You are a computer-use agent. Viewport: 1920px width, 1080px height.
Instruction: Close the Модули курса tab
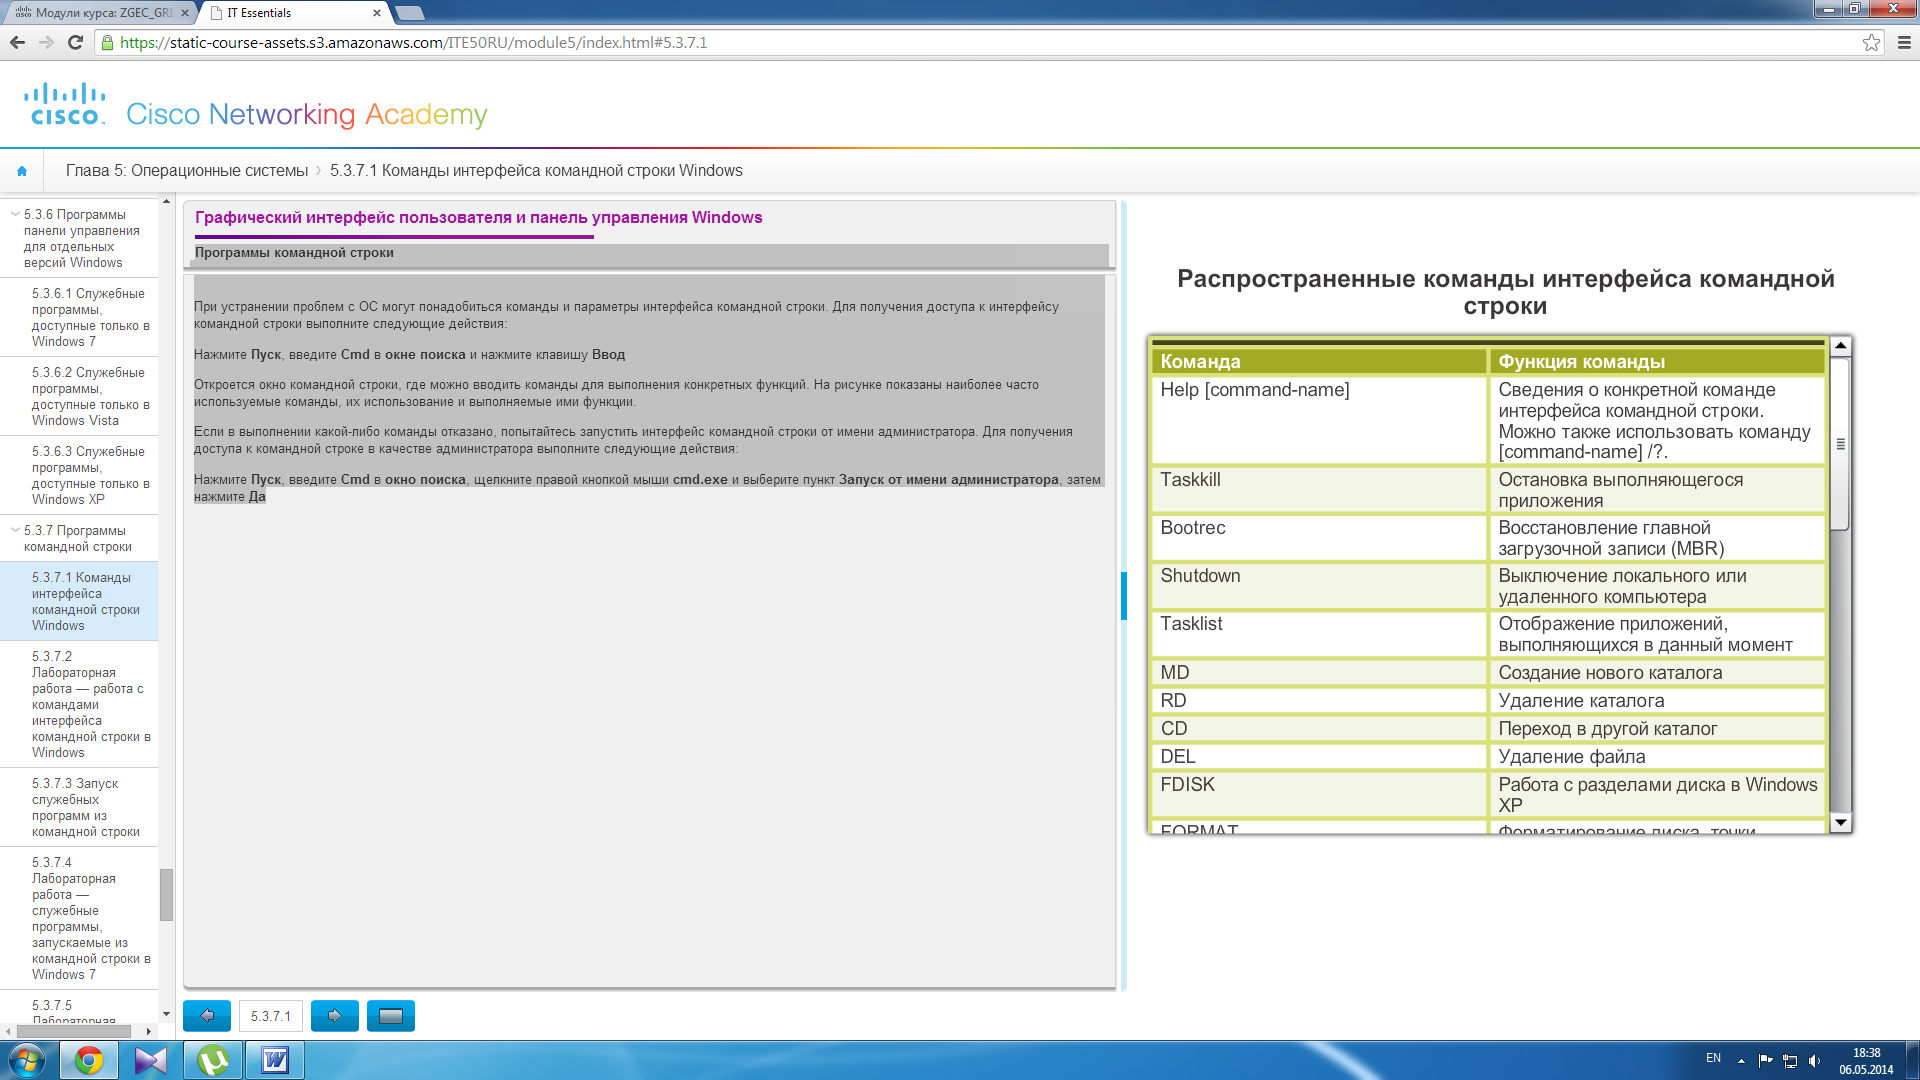coord(184,13)
